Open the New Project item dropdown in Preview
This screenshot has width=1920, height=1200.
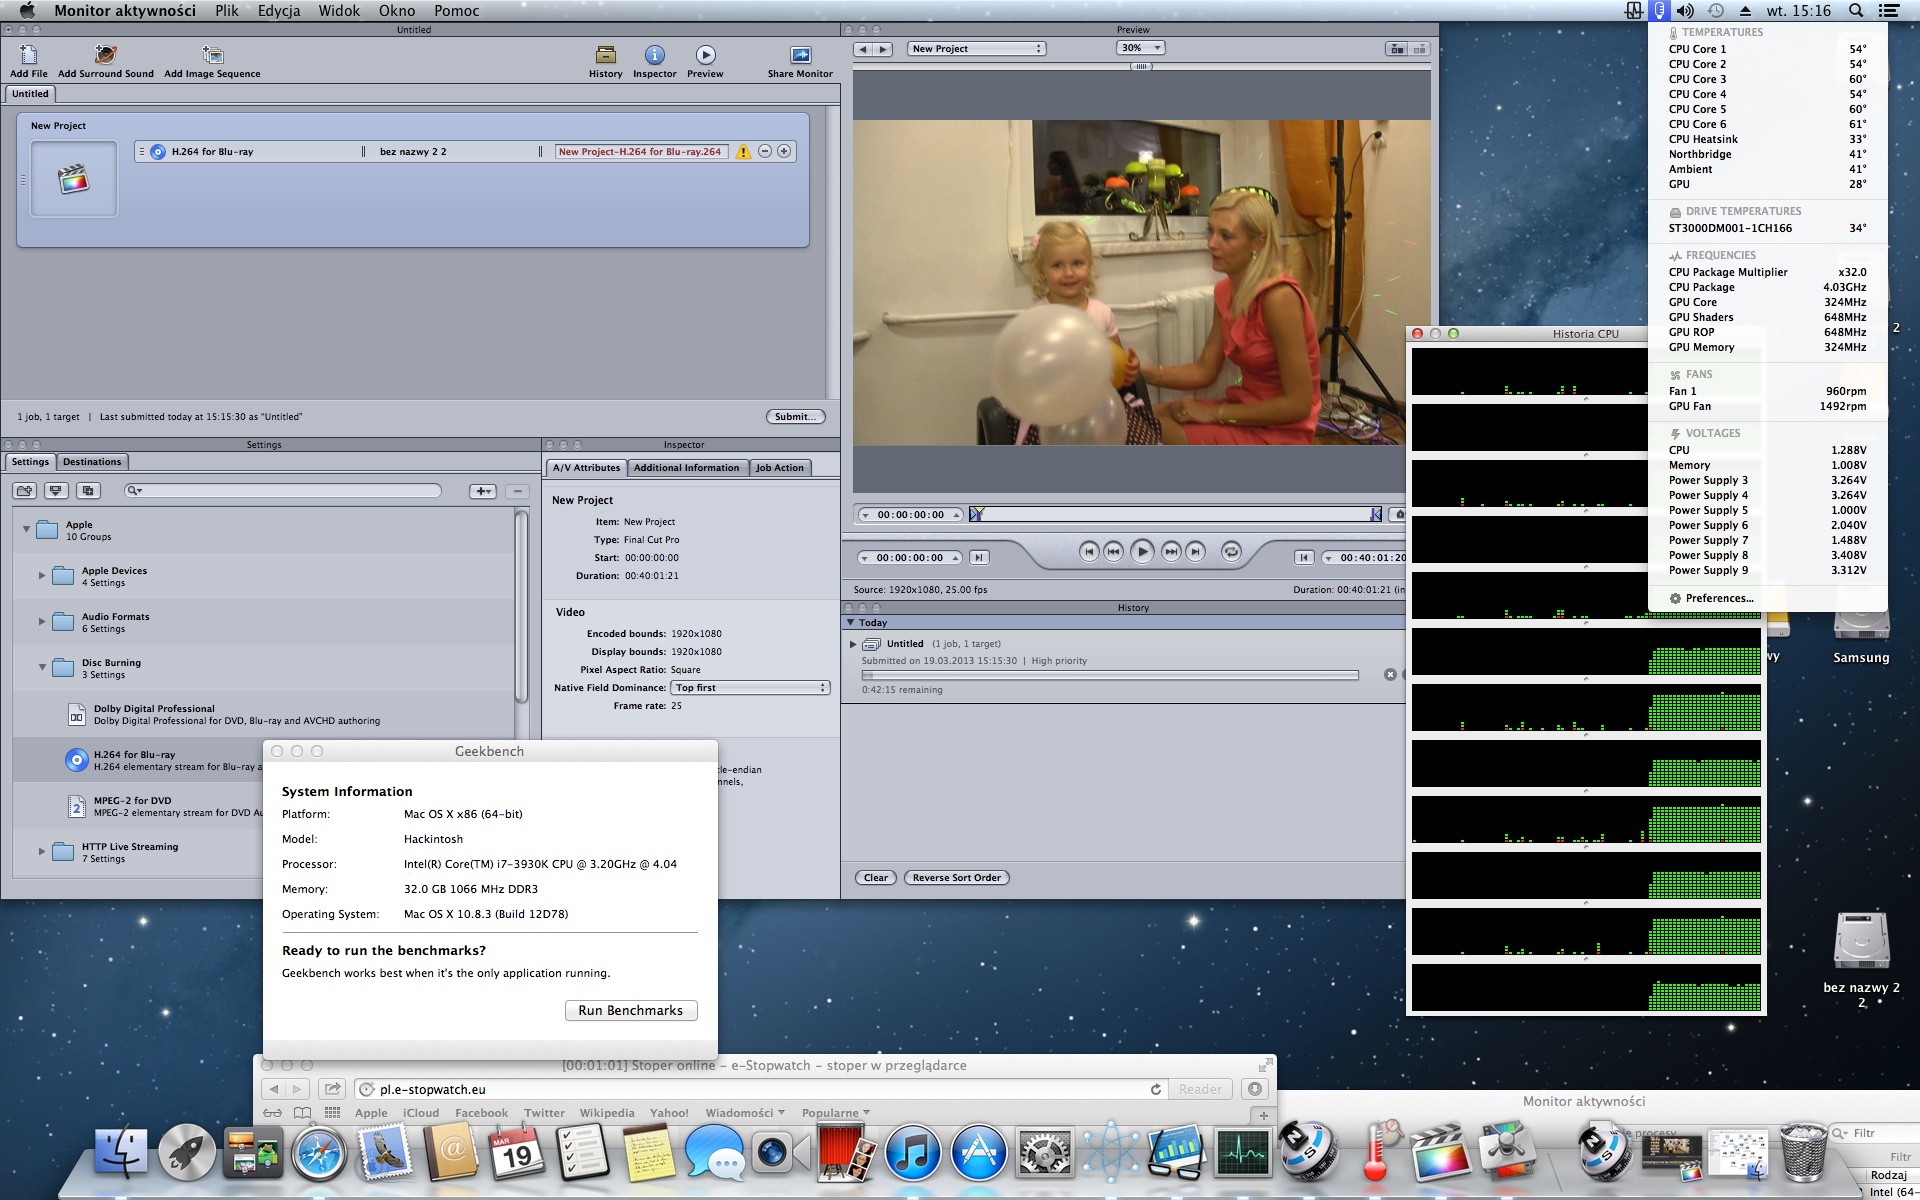tap(977, 49)
